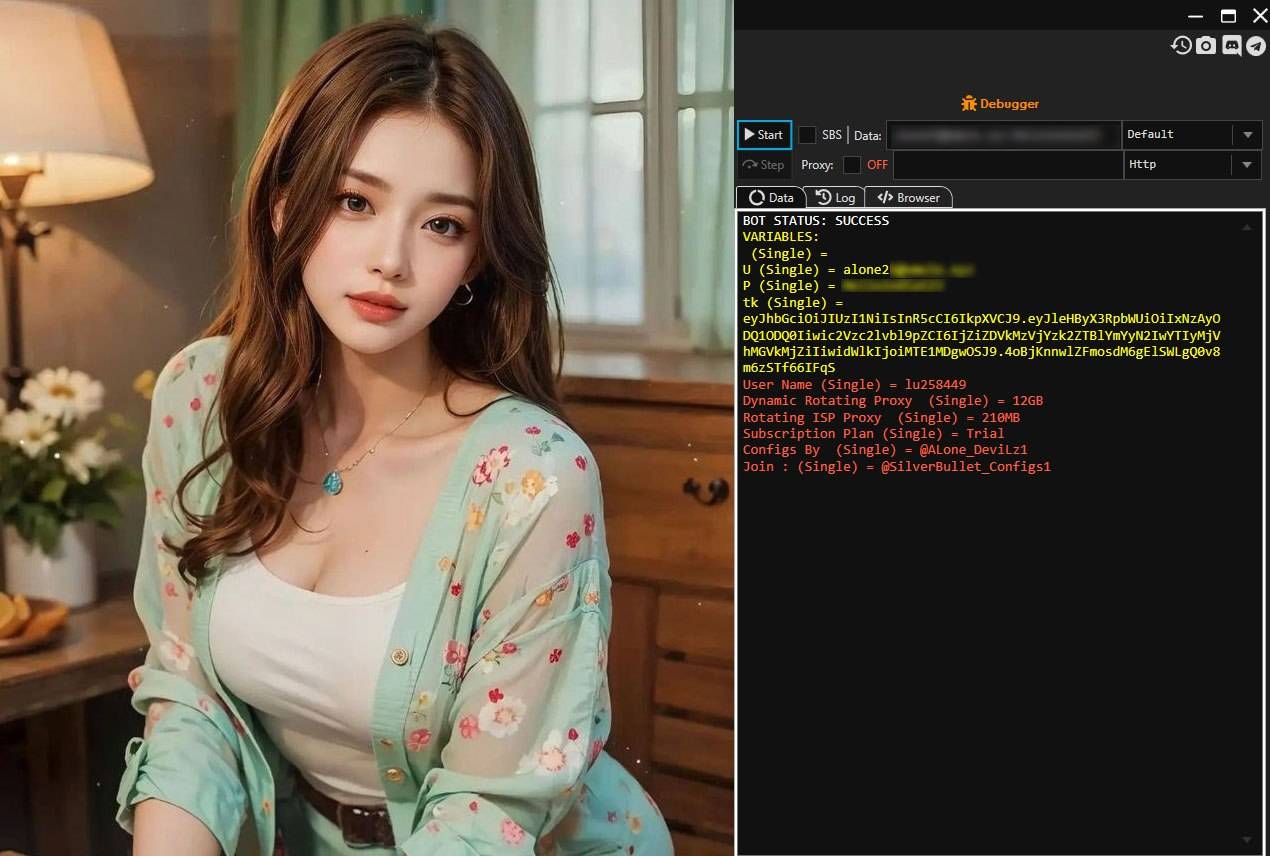The image size is (1270, 856).
Task: Click the U (Single) variable line
Action: (858, 270)
